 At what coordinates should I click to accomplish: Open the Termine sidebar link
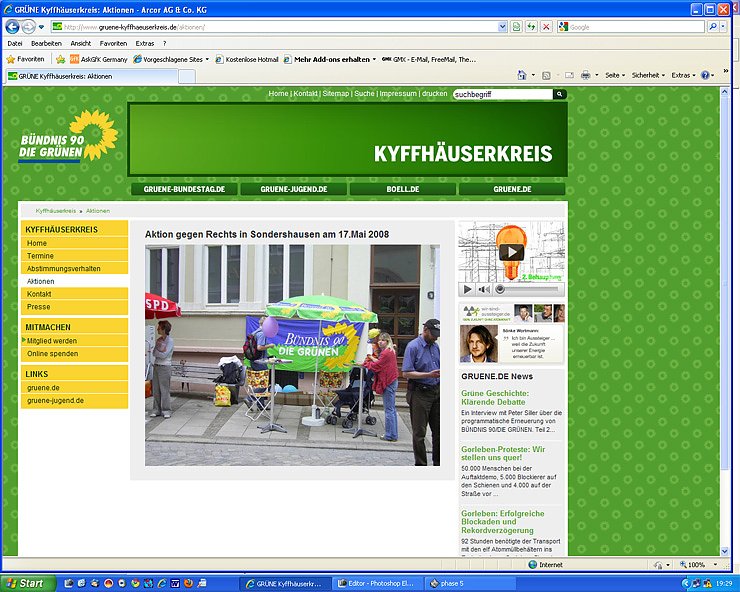pos(41,256)
